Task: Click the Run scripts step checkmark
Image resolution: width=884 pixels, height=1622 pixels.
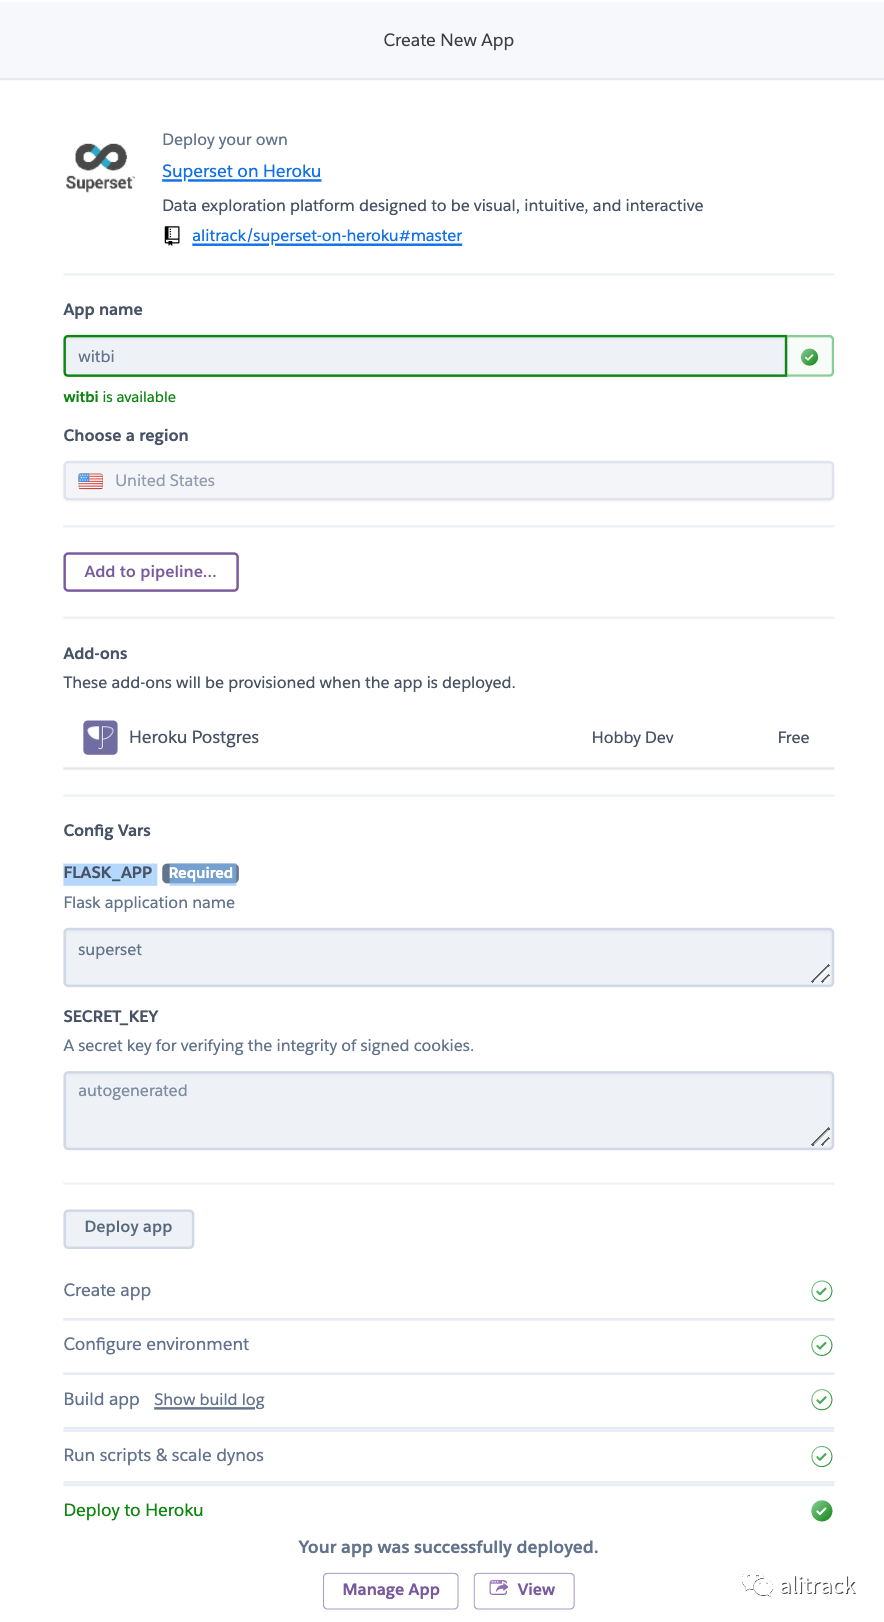Action: (x=822, y=1456)
